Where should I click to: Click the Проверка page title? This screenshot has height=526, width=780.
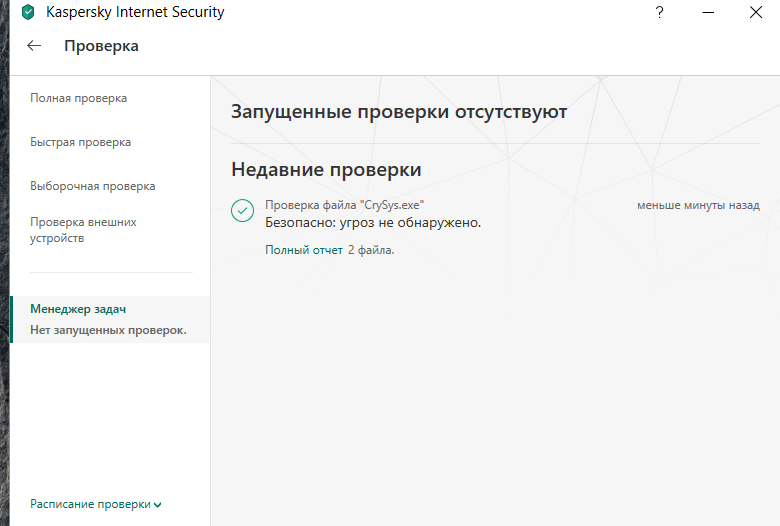coord(101,46)
